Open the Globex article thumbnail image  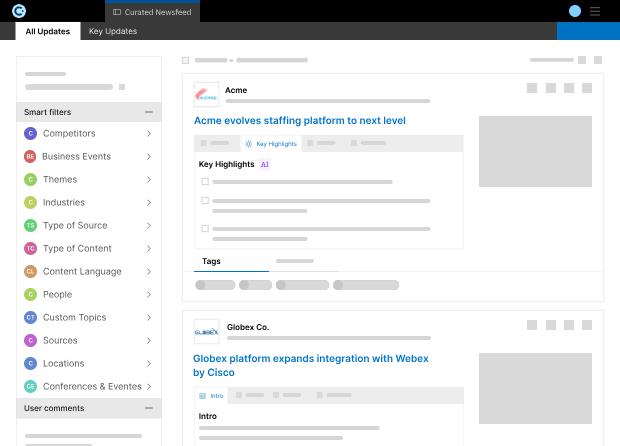tap(535, 388)
